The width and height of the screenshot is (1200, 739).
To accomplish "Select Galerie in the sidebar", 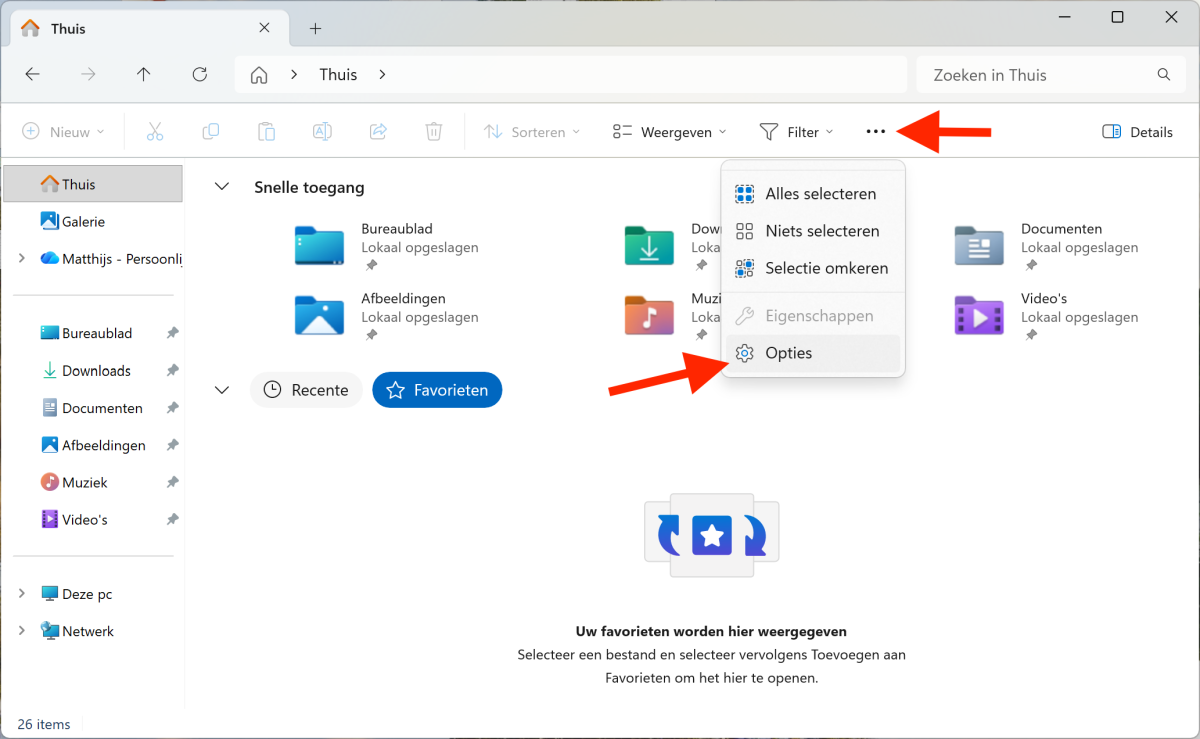I will tap(83, 222).
